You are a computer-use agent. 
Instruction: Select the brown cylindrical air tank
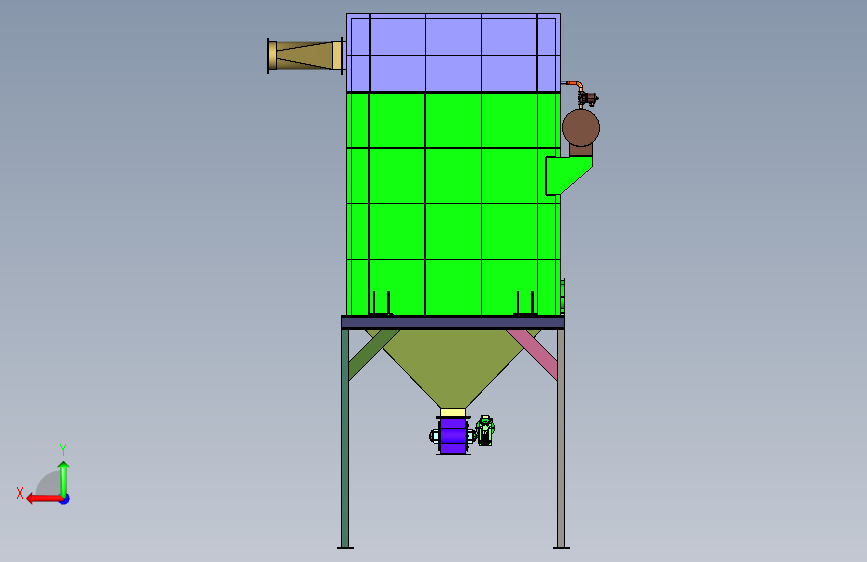tap(581, 128)
